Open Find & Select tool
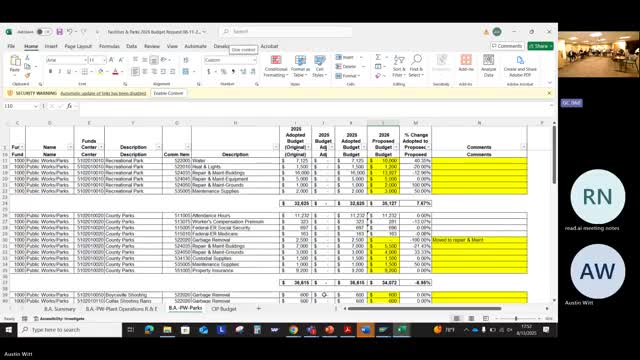640x360 pixels. (x=416, y=66)
